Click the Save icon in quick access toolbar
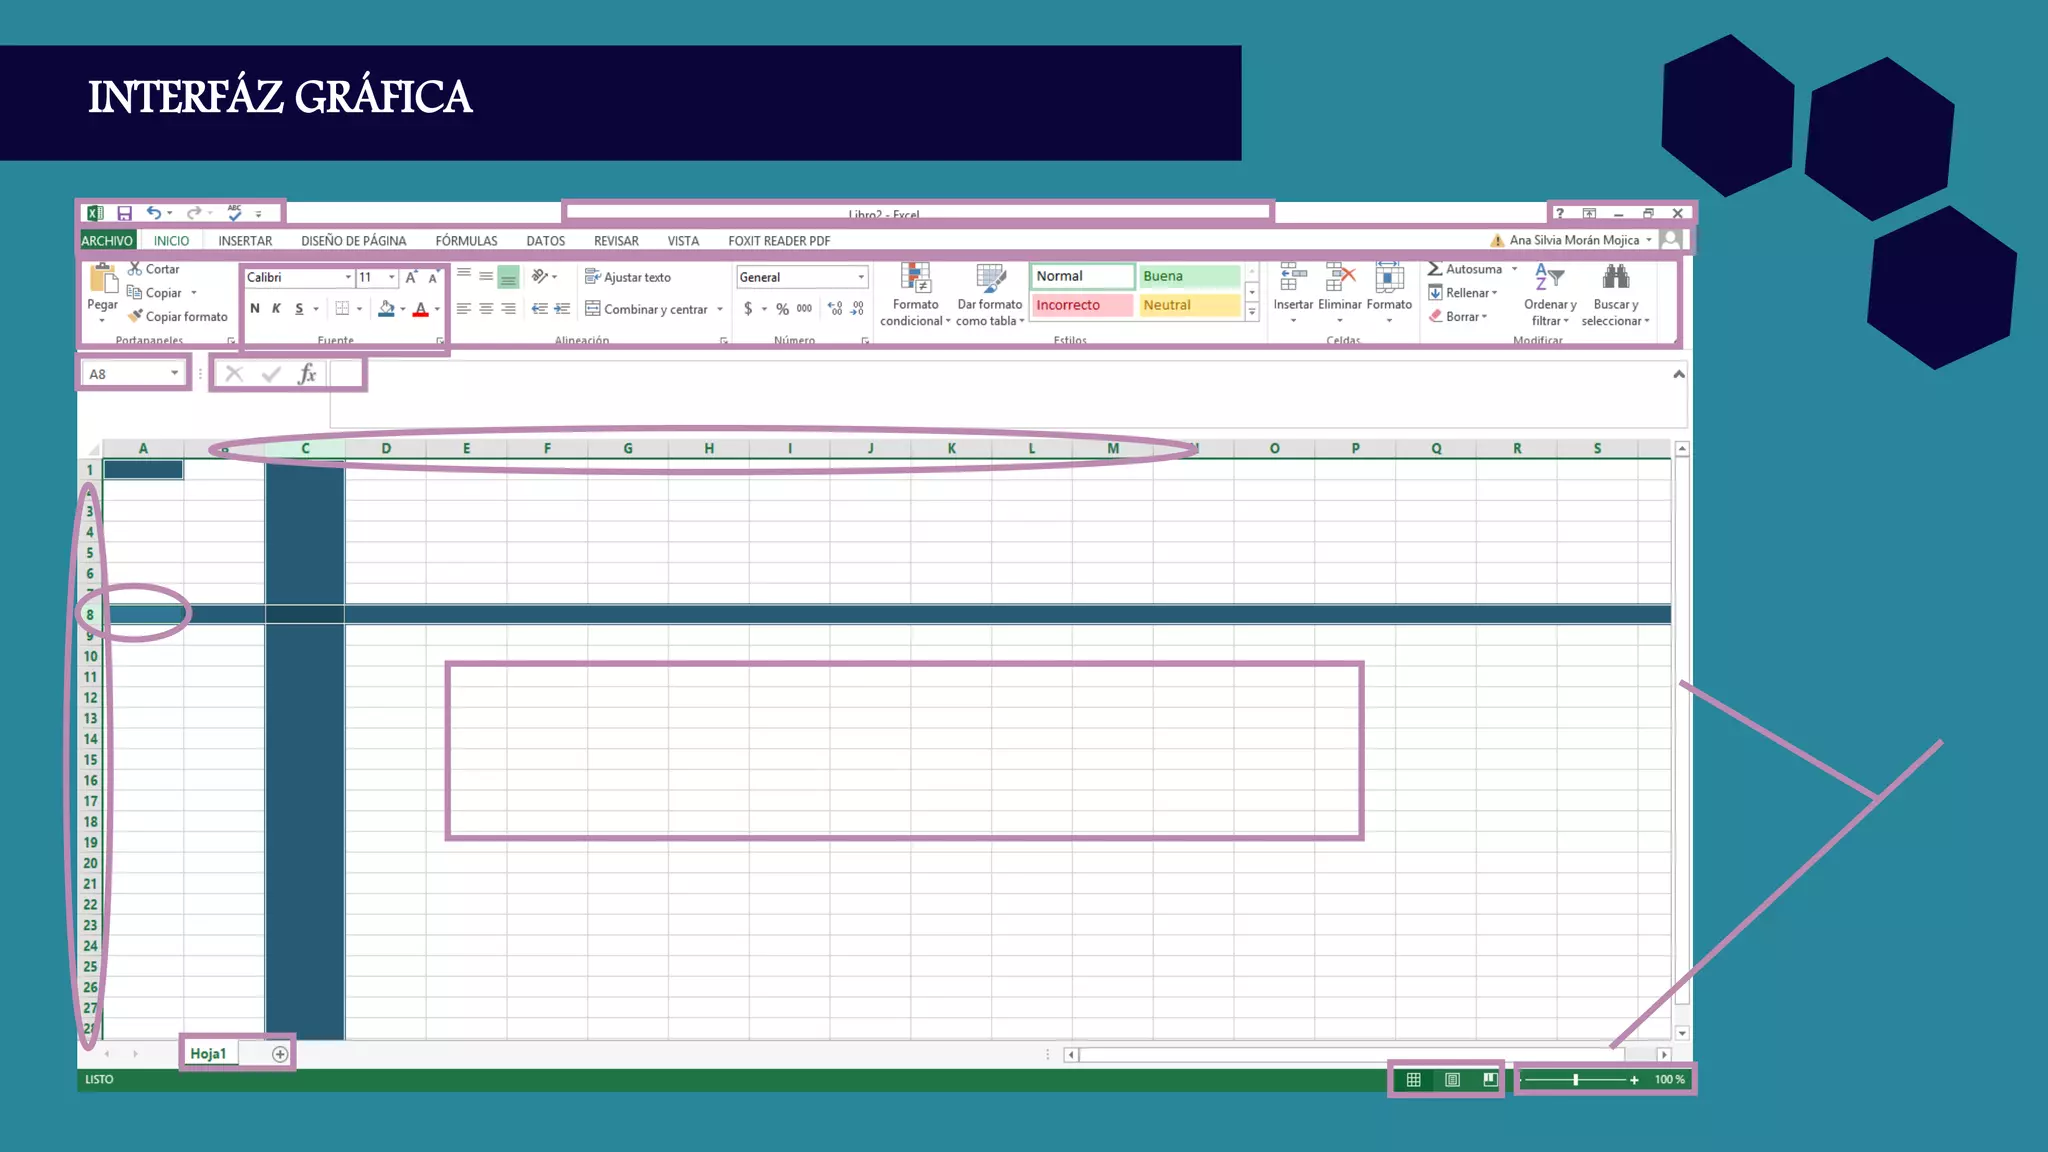 124,213
